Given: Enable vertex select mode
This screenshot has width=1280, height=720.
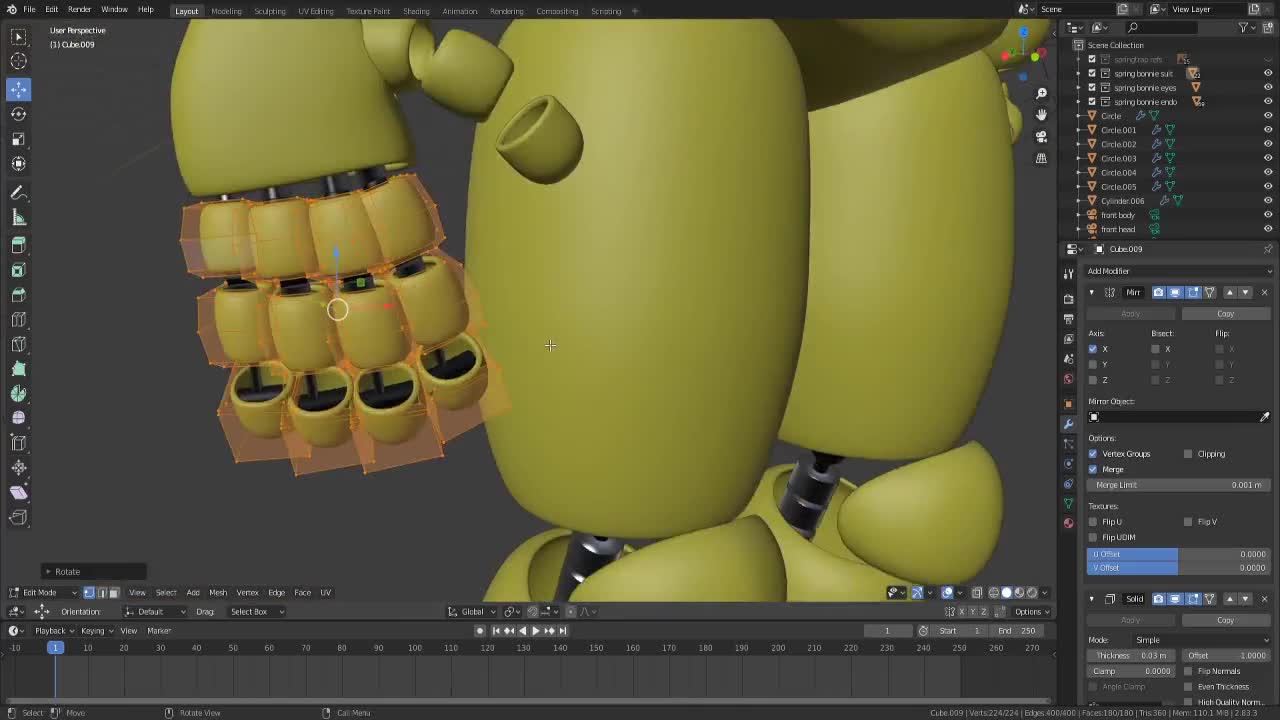Looking at the screenshot, I should (x=89, y=592).
